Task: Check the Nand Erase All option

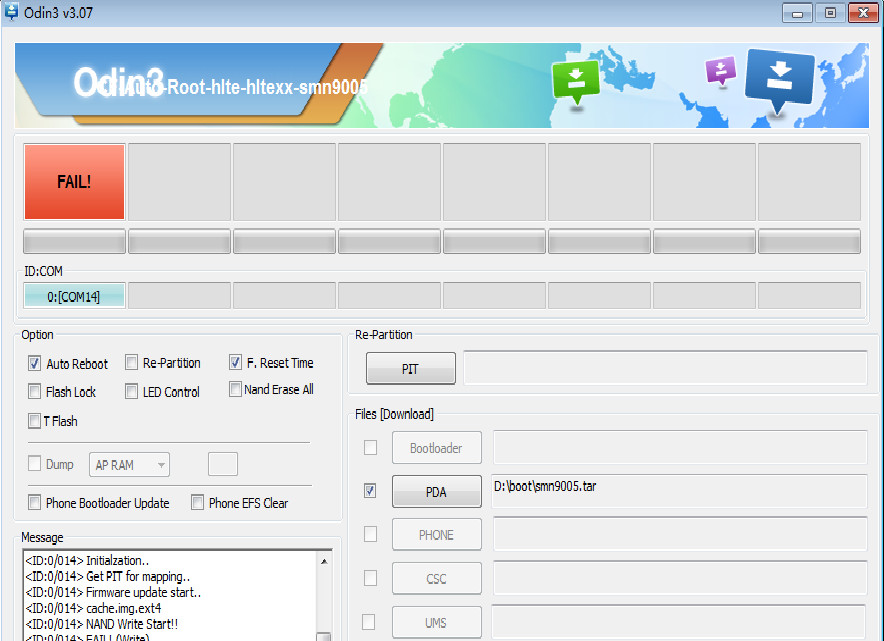Action: tap(235, 389)
